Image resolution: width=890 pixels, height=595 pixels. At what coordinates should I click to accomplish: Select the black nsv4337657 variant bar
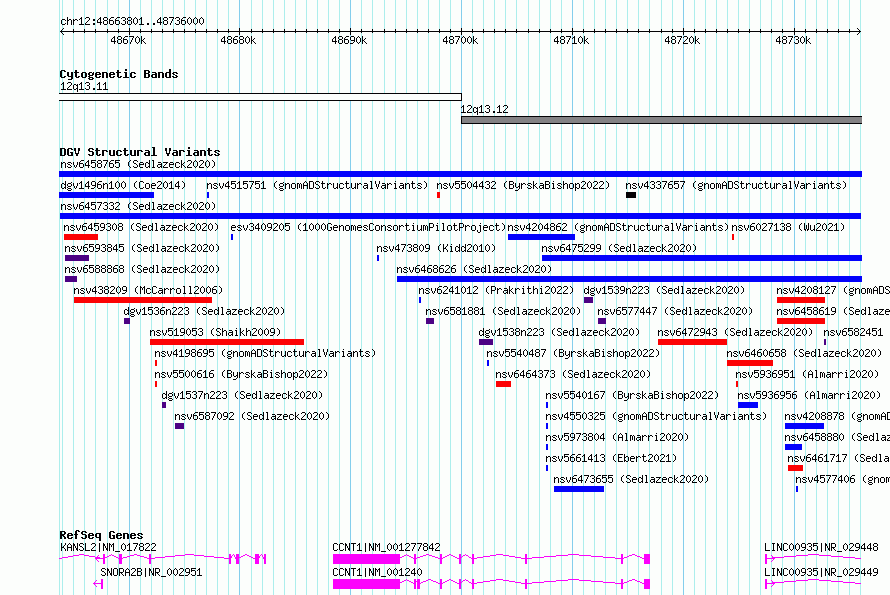point(631,195)
